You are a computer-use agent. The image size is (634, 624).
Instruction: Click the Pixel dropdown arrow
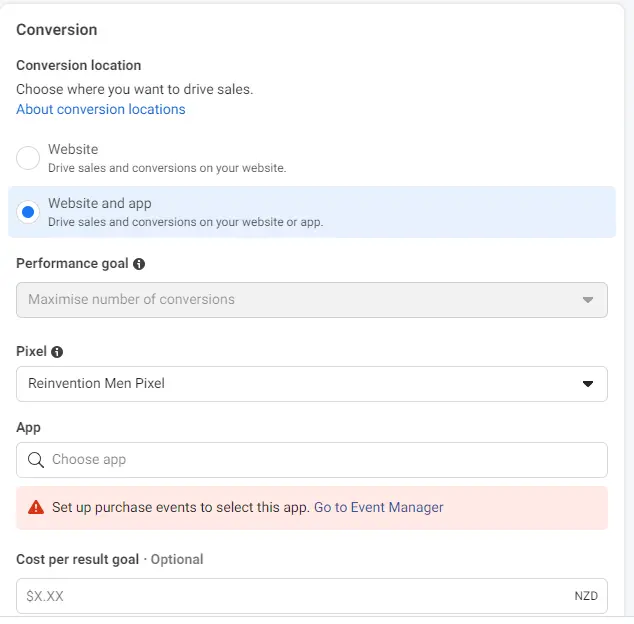coord(588,384)
